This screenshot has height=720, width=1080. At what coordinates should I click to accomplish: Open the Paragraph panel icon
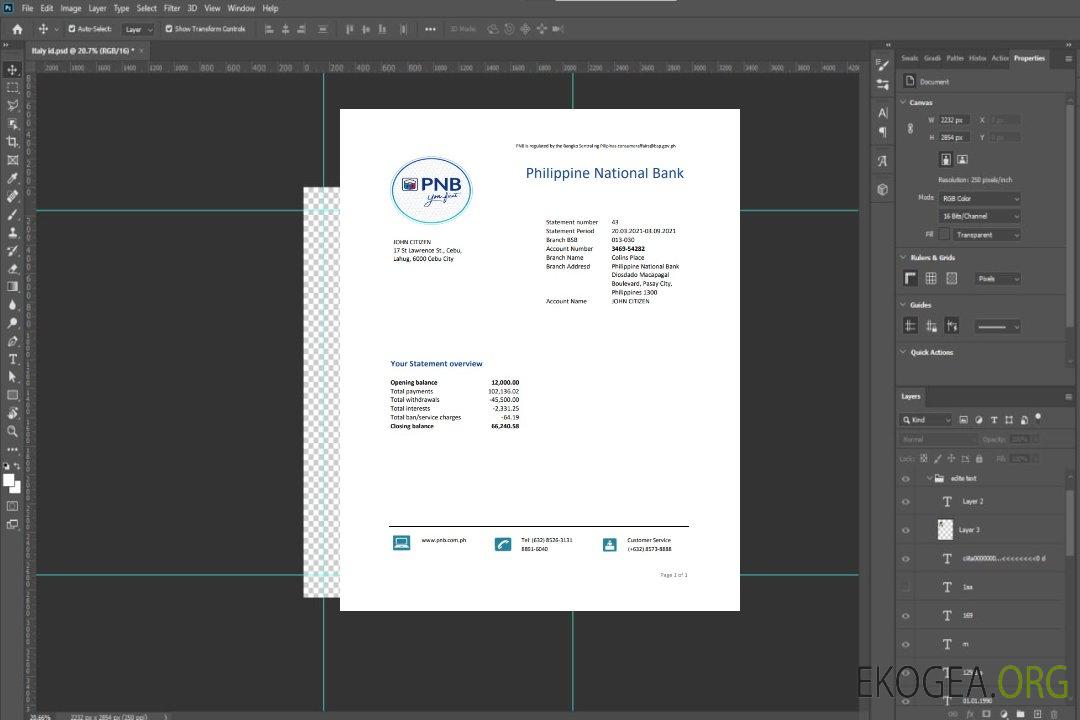coord(883,132)
